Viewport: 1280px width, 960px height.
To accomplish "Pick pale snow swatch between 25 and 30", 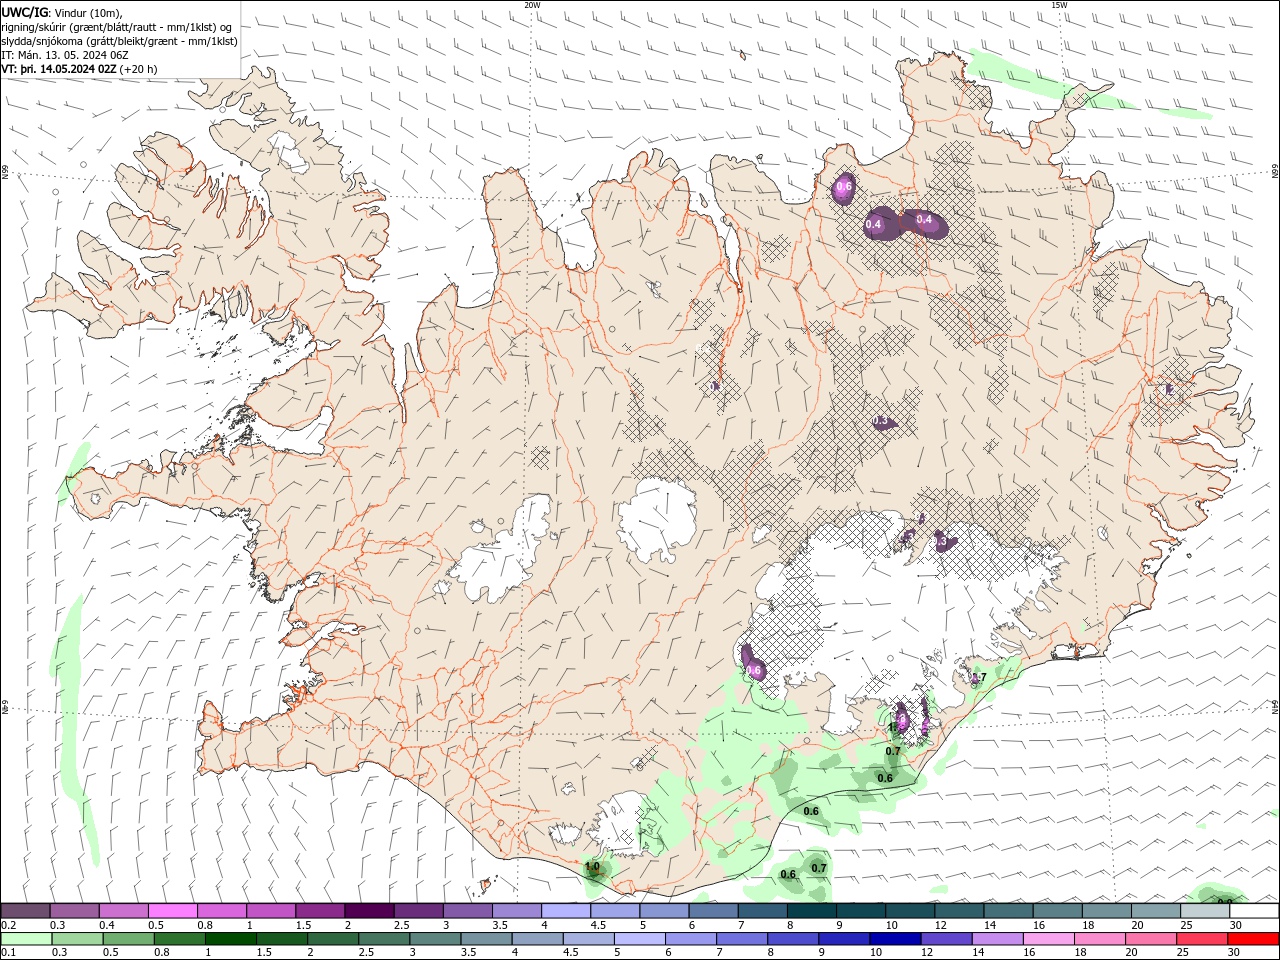I will [1204, 911].
